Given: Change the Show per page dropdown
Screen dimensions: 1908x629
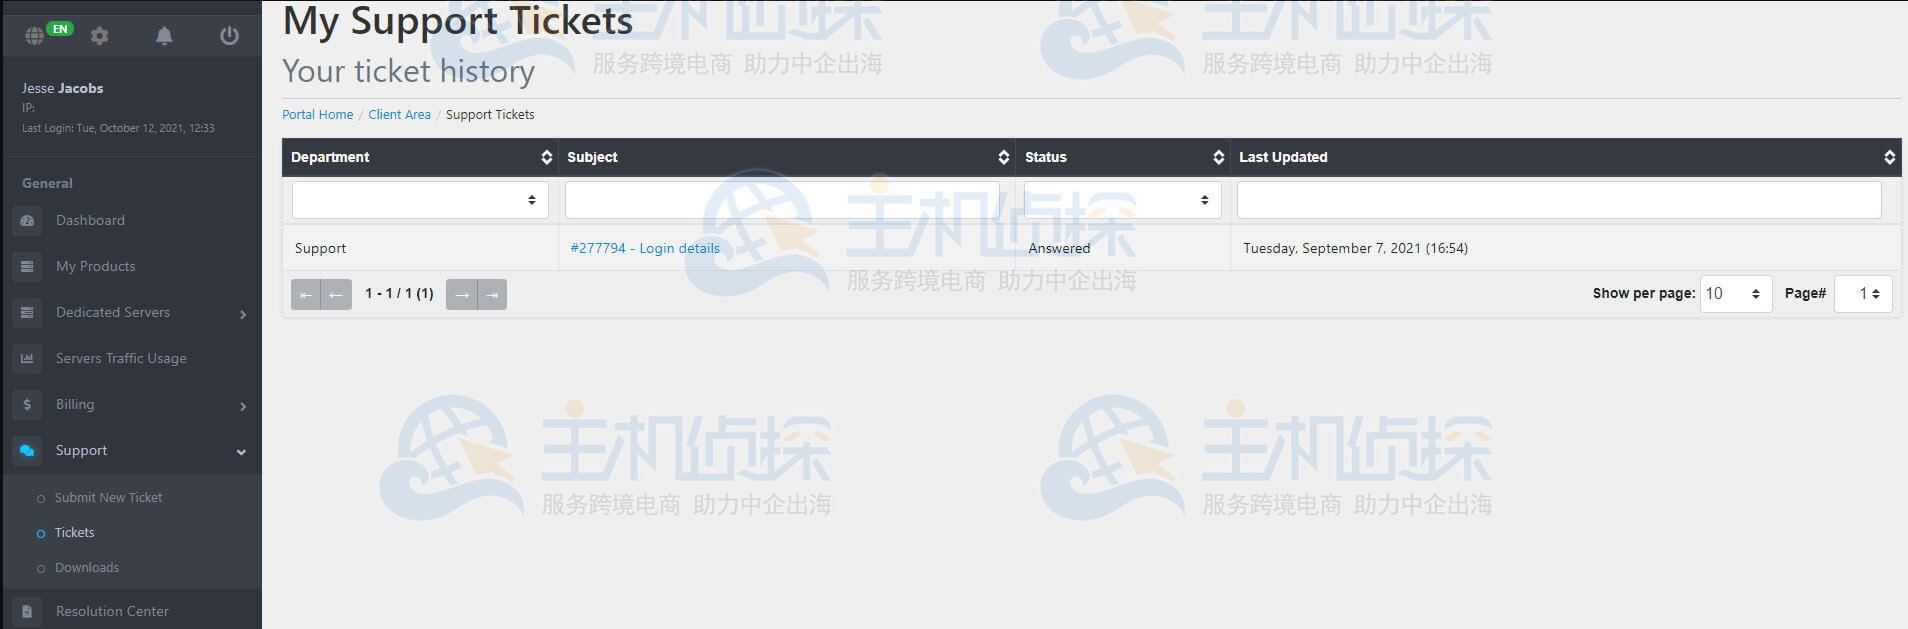Looking at the screenshot, I should click(x=1735, y=294).
